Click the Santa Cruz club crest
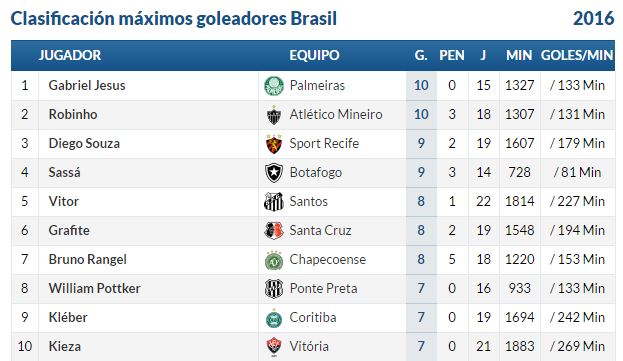 (274, 231)
